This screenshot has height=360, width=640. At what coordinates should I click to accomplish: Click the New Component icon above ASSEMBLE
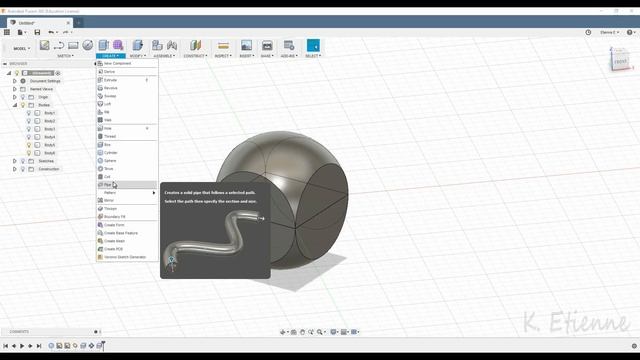pos(157,45)
